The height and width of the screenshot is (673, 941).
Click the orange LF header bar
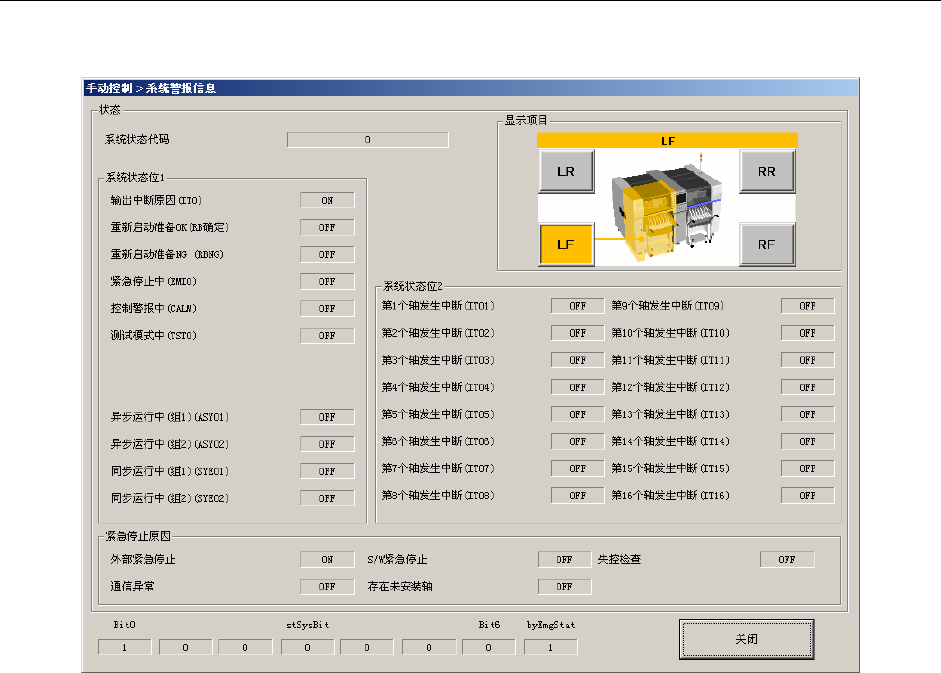(667, 141)
